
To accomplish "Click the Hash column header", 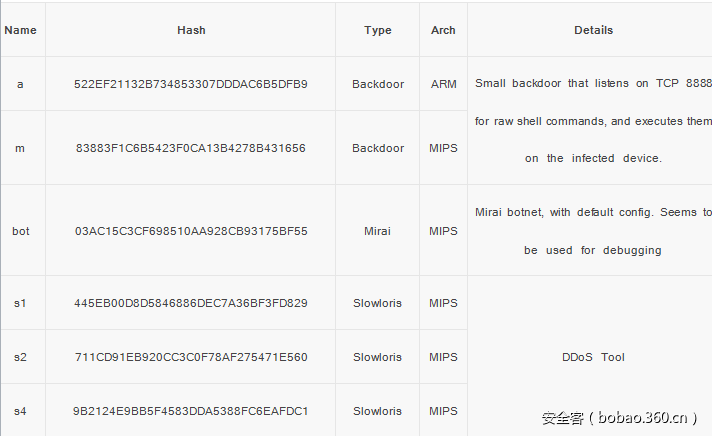I will pos(191,30).
